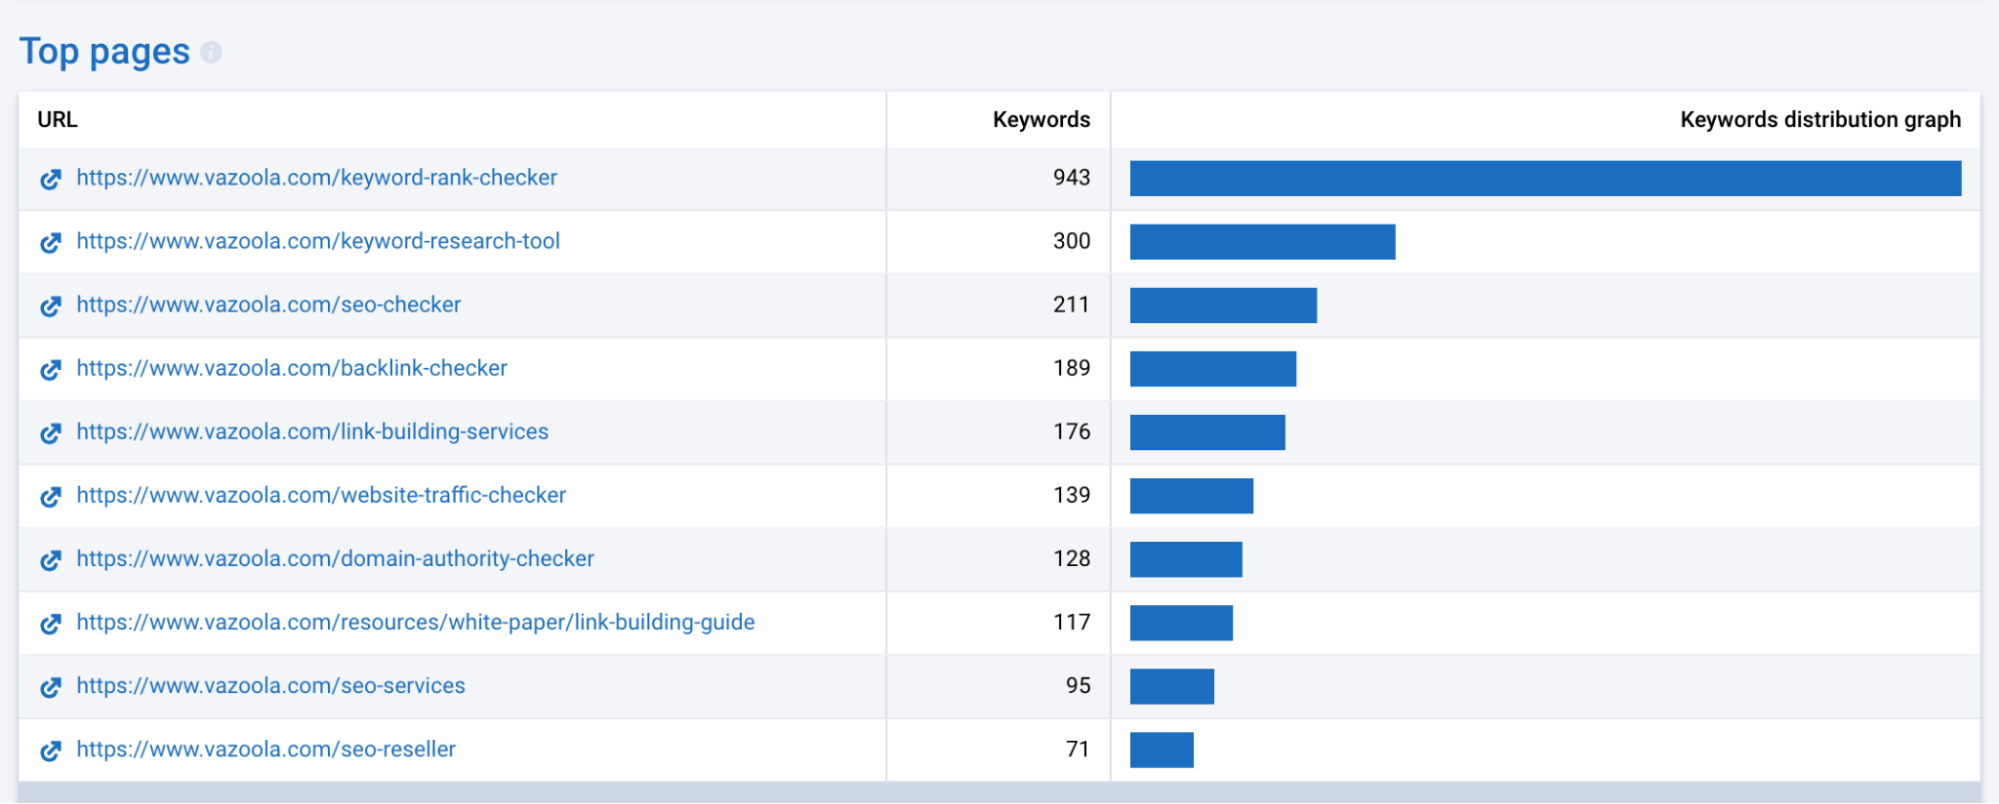The image size is (1999, 804).
Task: Click the distribution bar for backlink-checker
Action: (1213, 369)
